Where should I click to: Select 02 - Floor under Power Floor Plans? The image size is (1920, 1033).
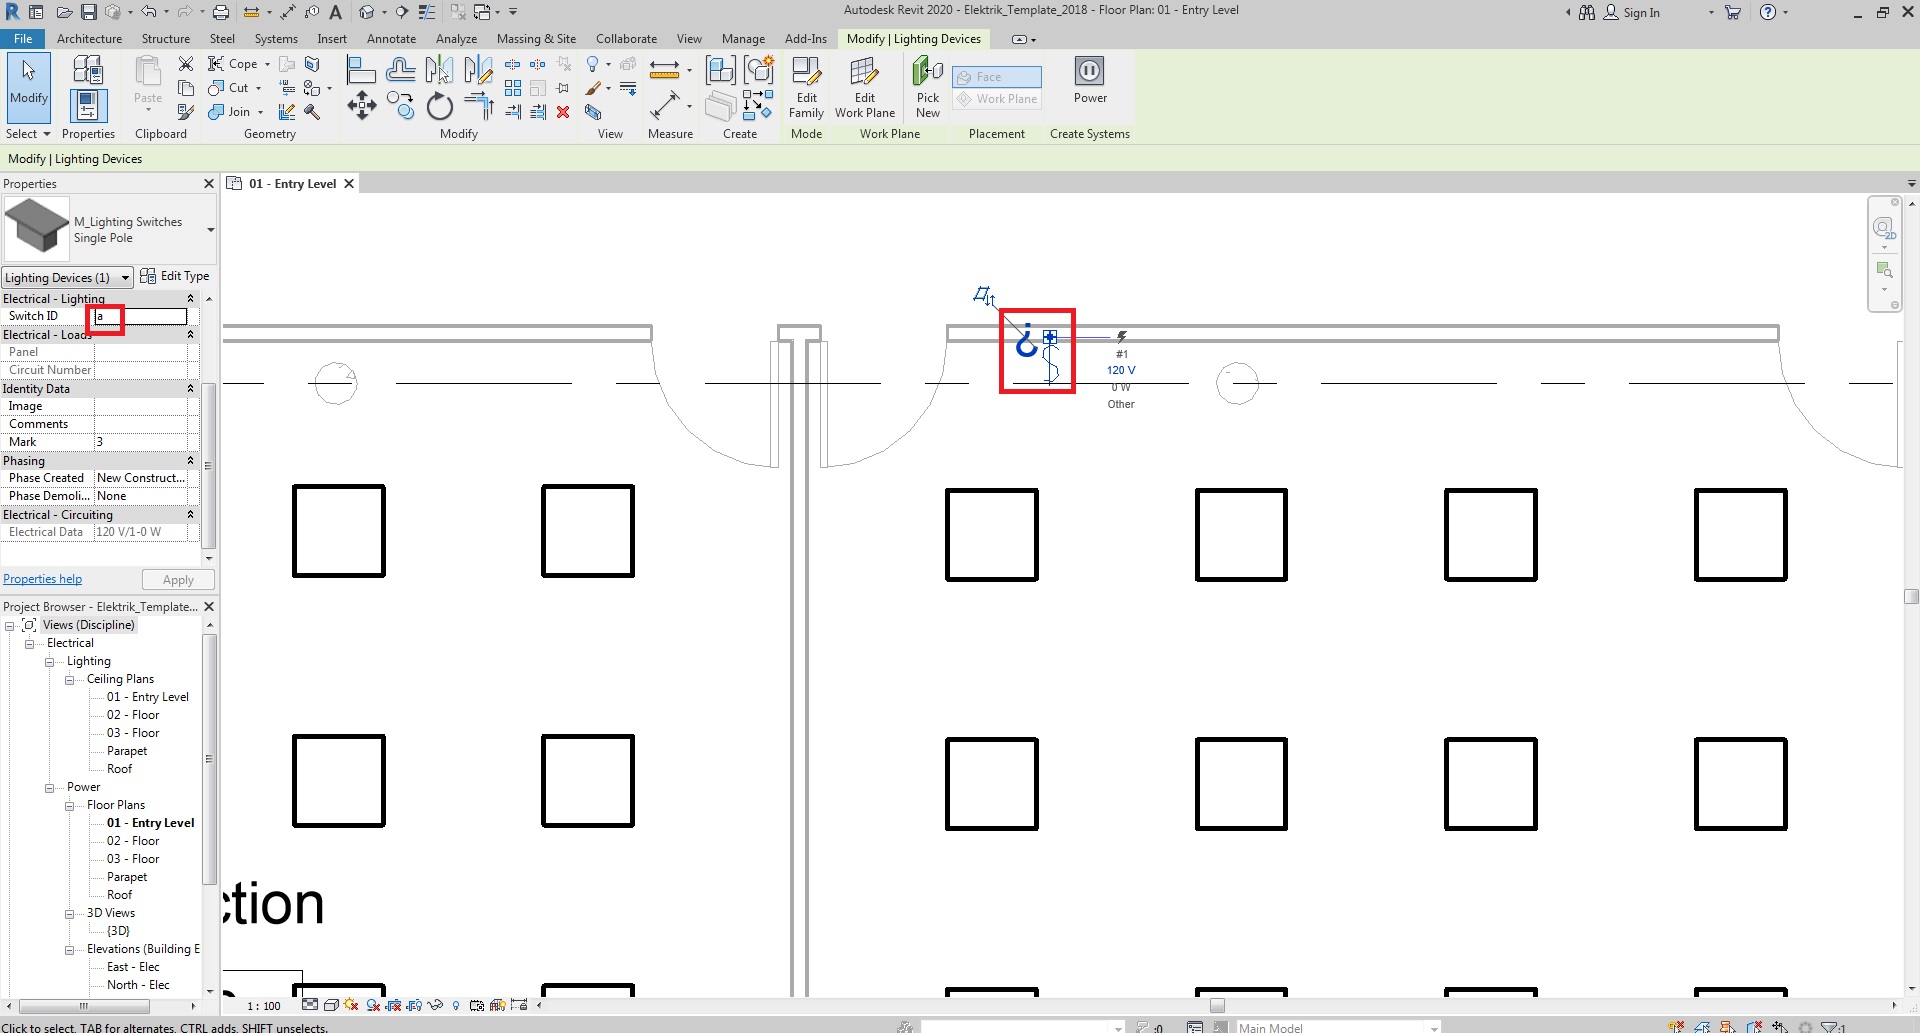coord(133,841)
